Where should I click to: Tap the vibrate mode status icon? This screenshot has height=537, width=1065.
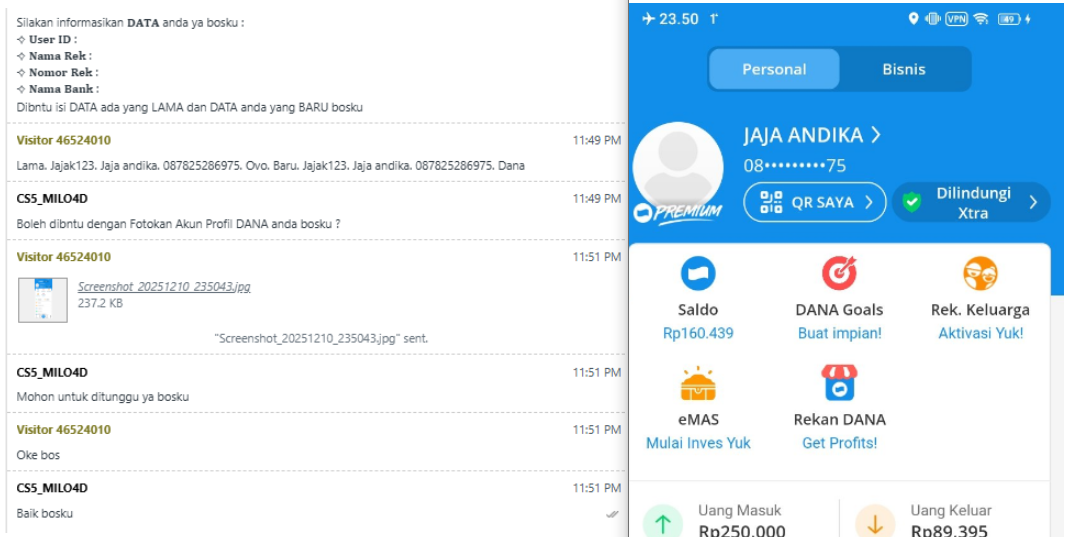pos(932,19)
